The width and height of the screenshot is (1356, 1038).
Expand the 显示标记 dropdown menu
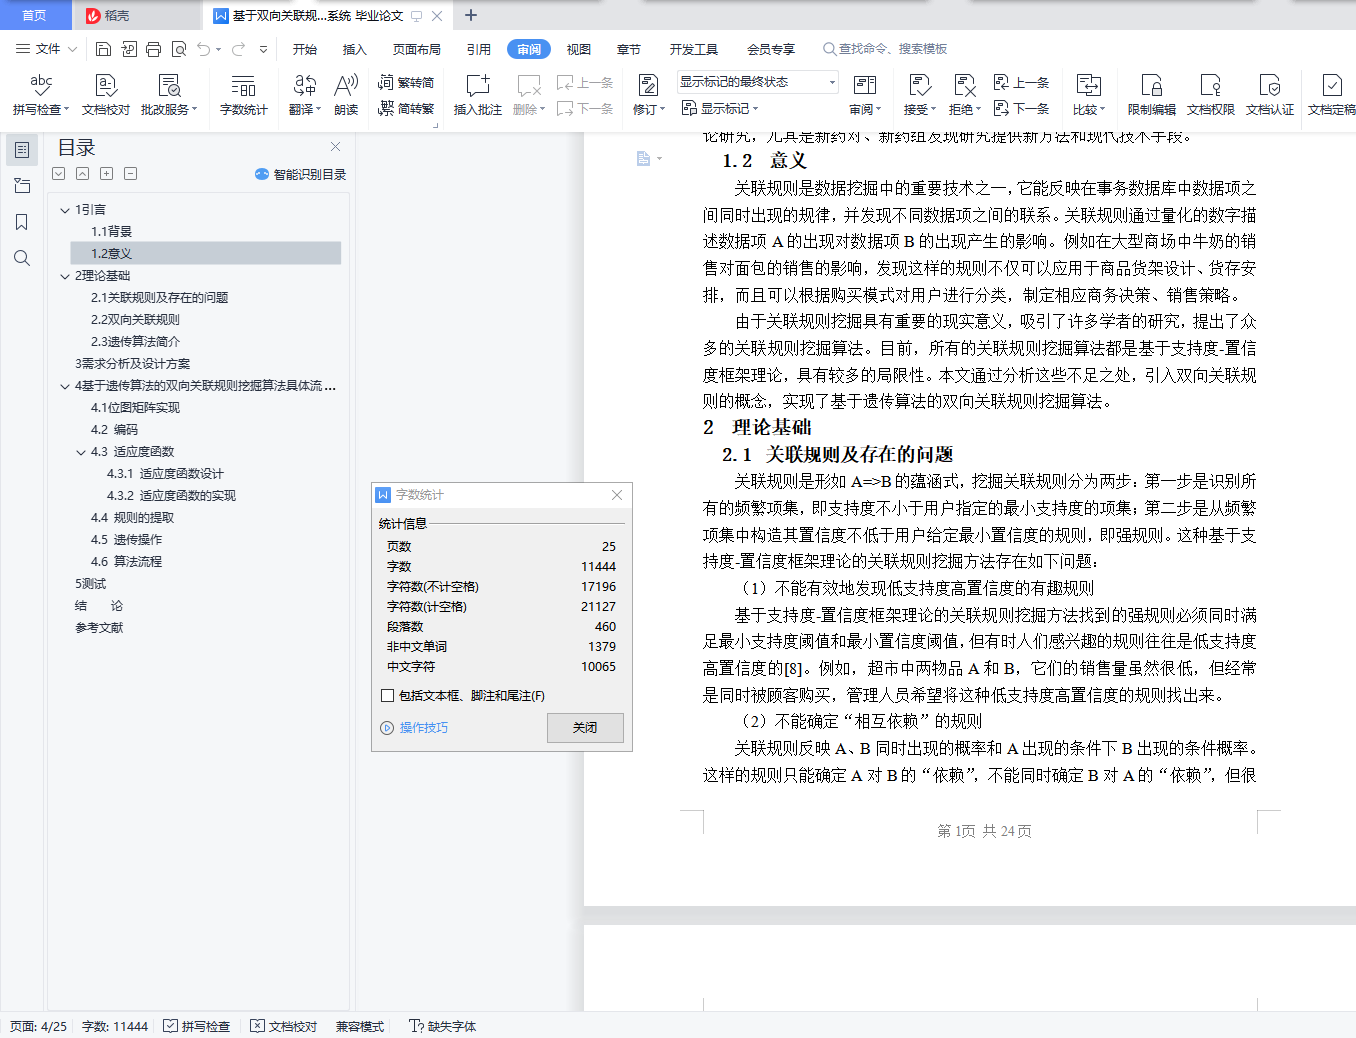coord(720,109)
